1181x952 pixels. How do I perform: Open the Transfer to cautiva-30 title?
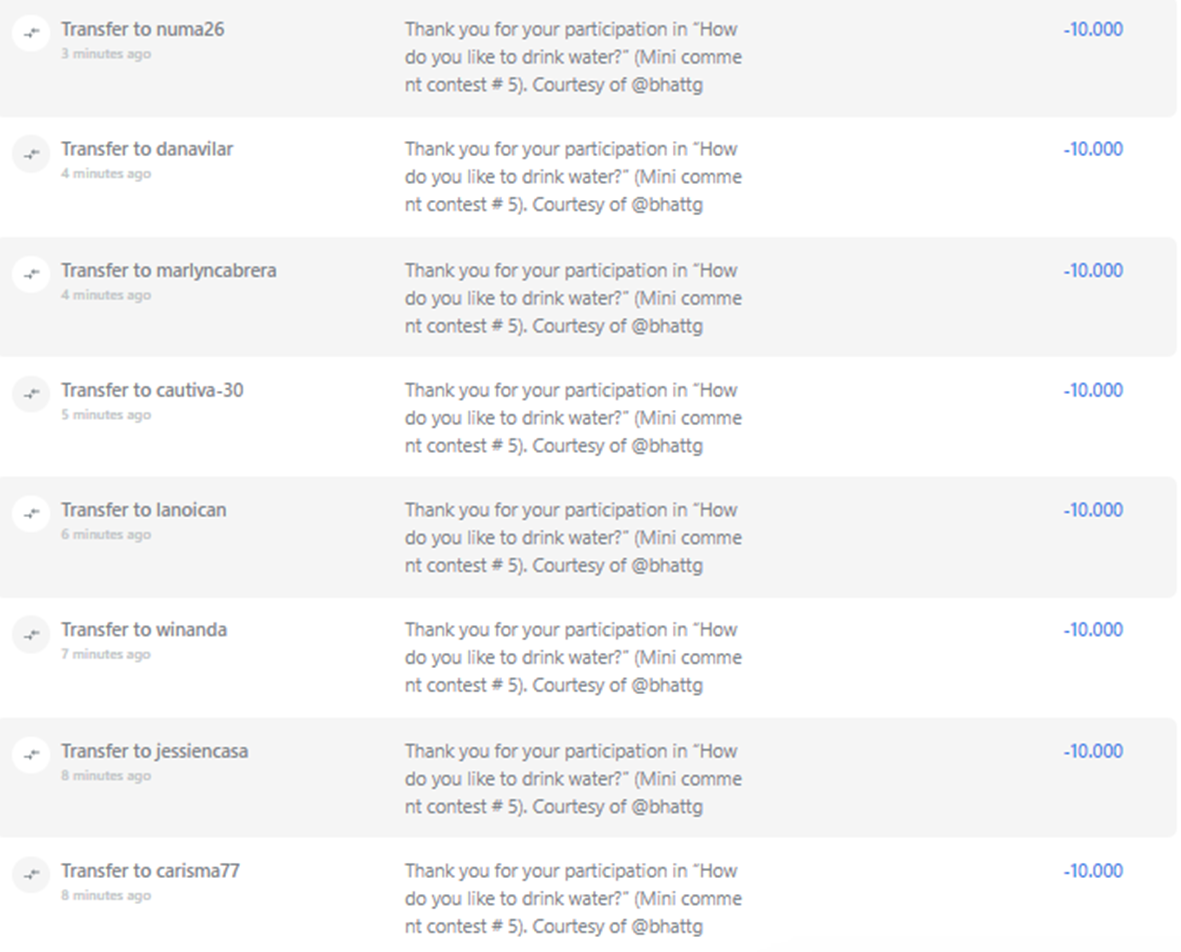coord(152,390)
